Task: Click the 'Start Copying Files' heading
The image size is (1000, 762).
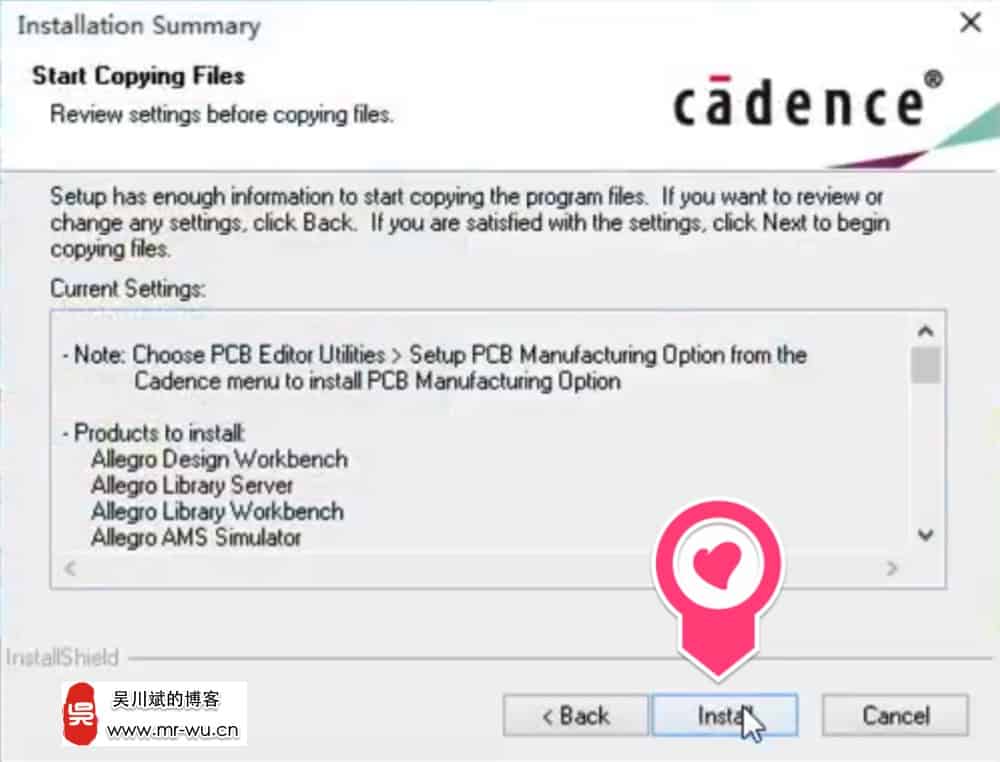Action: (x=138, y=76)
